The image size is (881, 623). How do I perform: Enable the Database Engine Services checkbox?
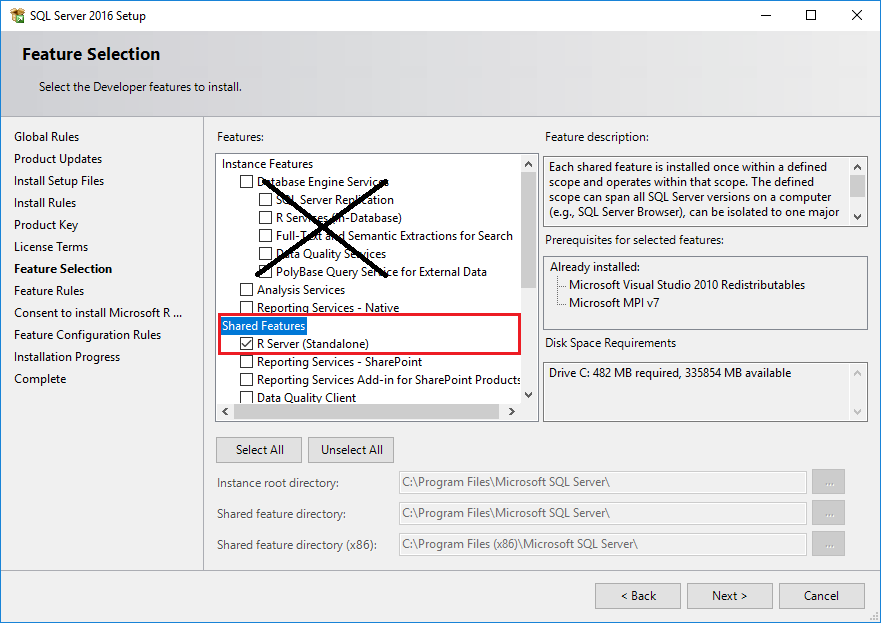tap(246, 181)
